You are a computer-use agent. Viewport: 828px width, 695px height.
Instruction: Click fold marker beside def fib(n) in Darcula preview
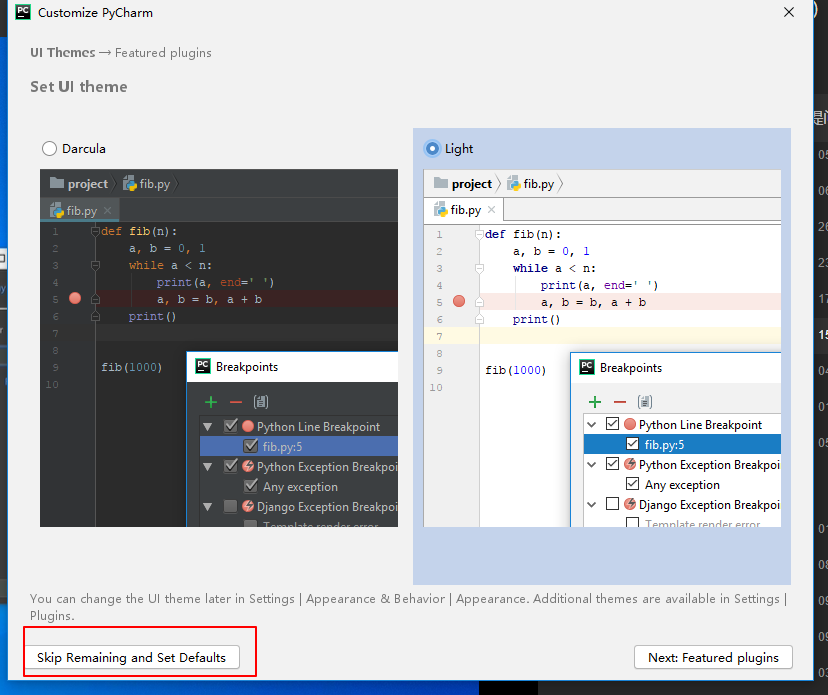pos(95,231)
